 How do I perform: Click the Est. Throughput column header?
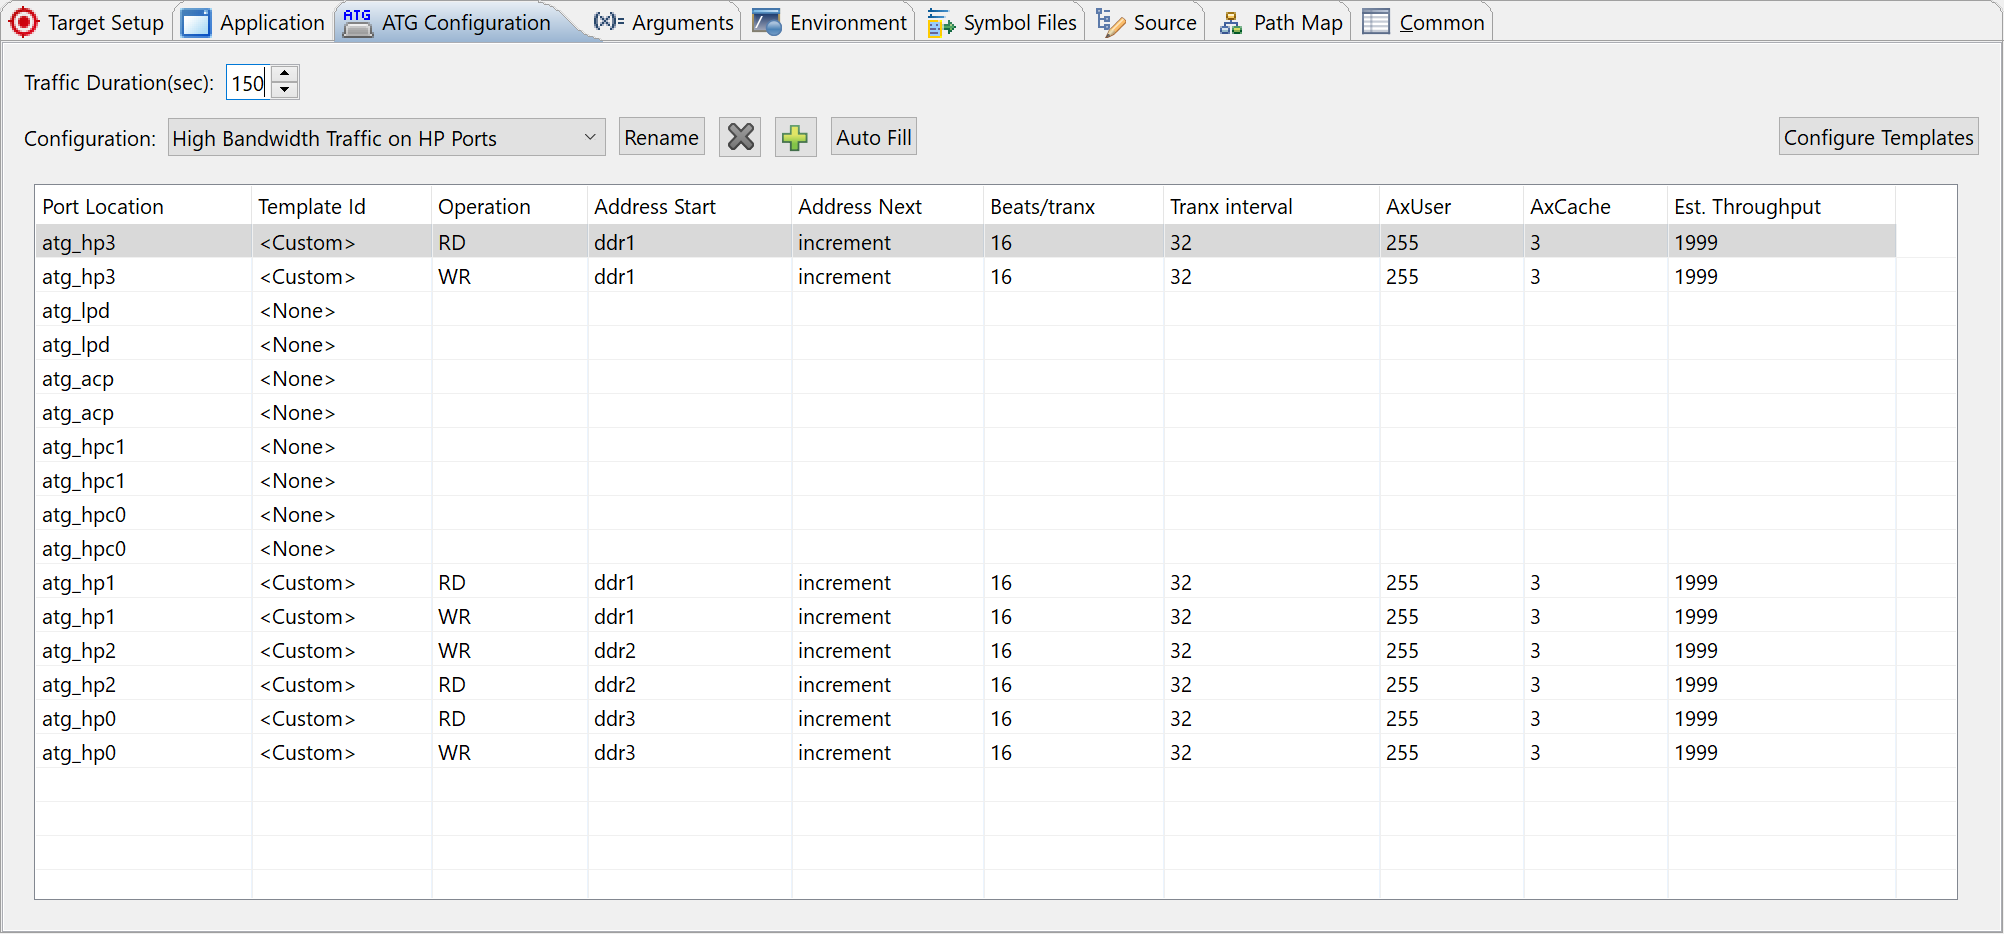click(1747, 207)
